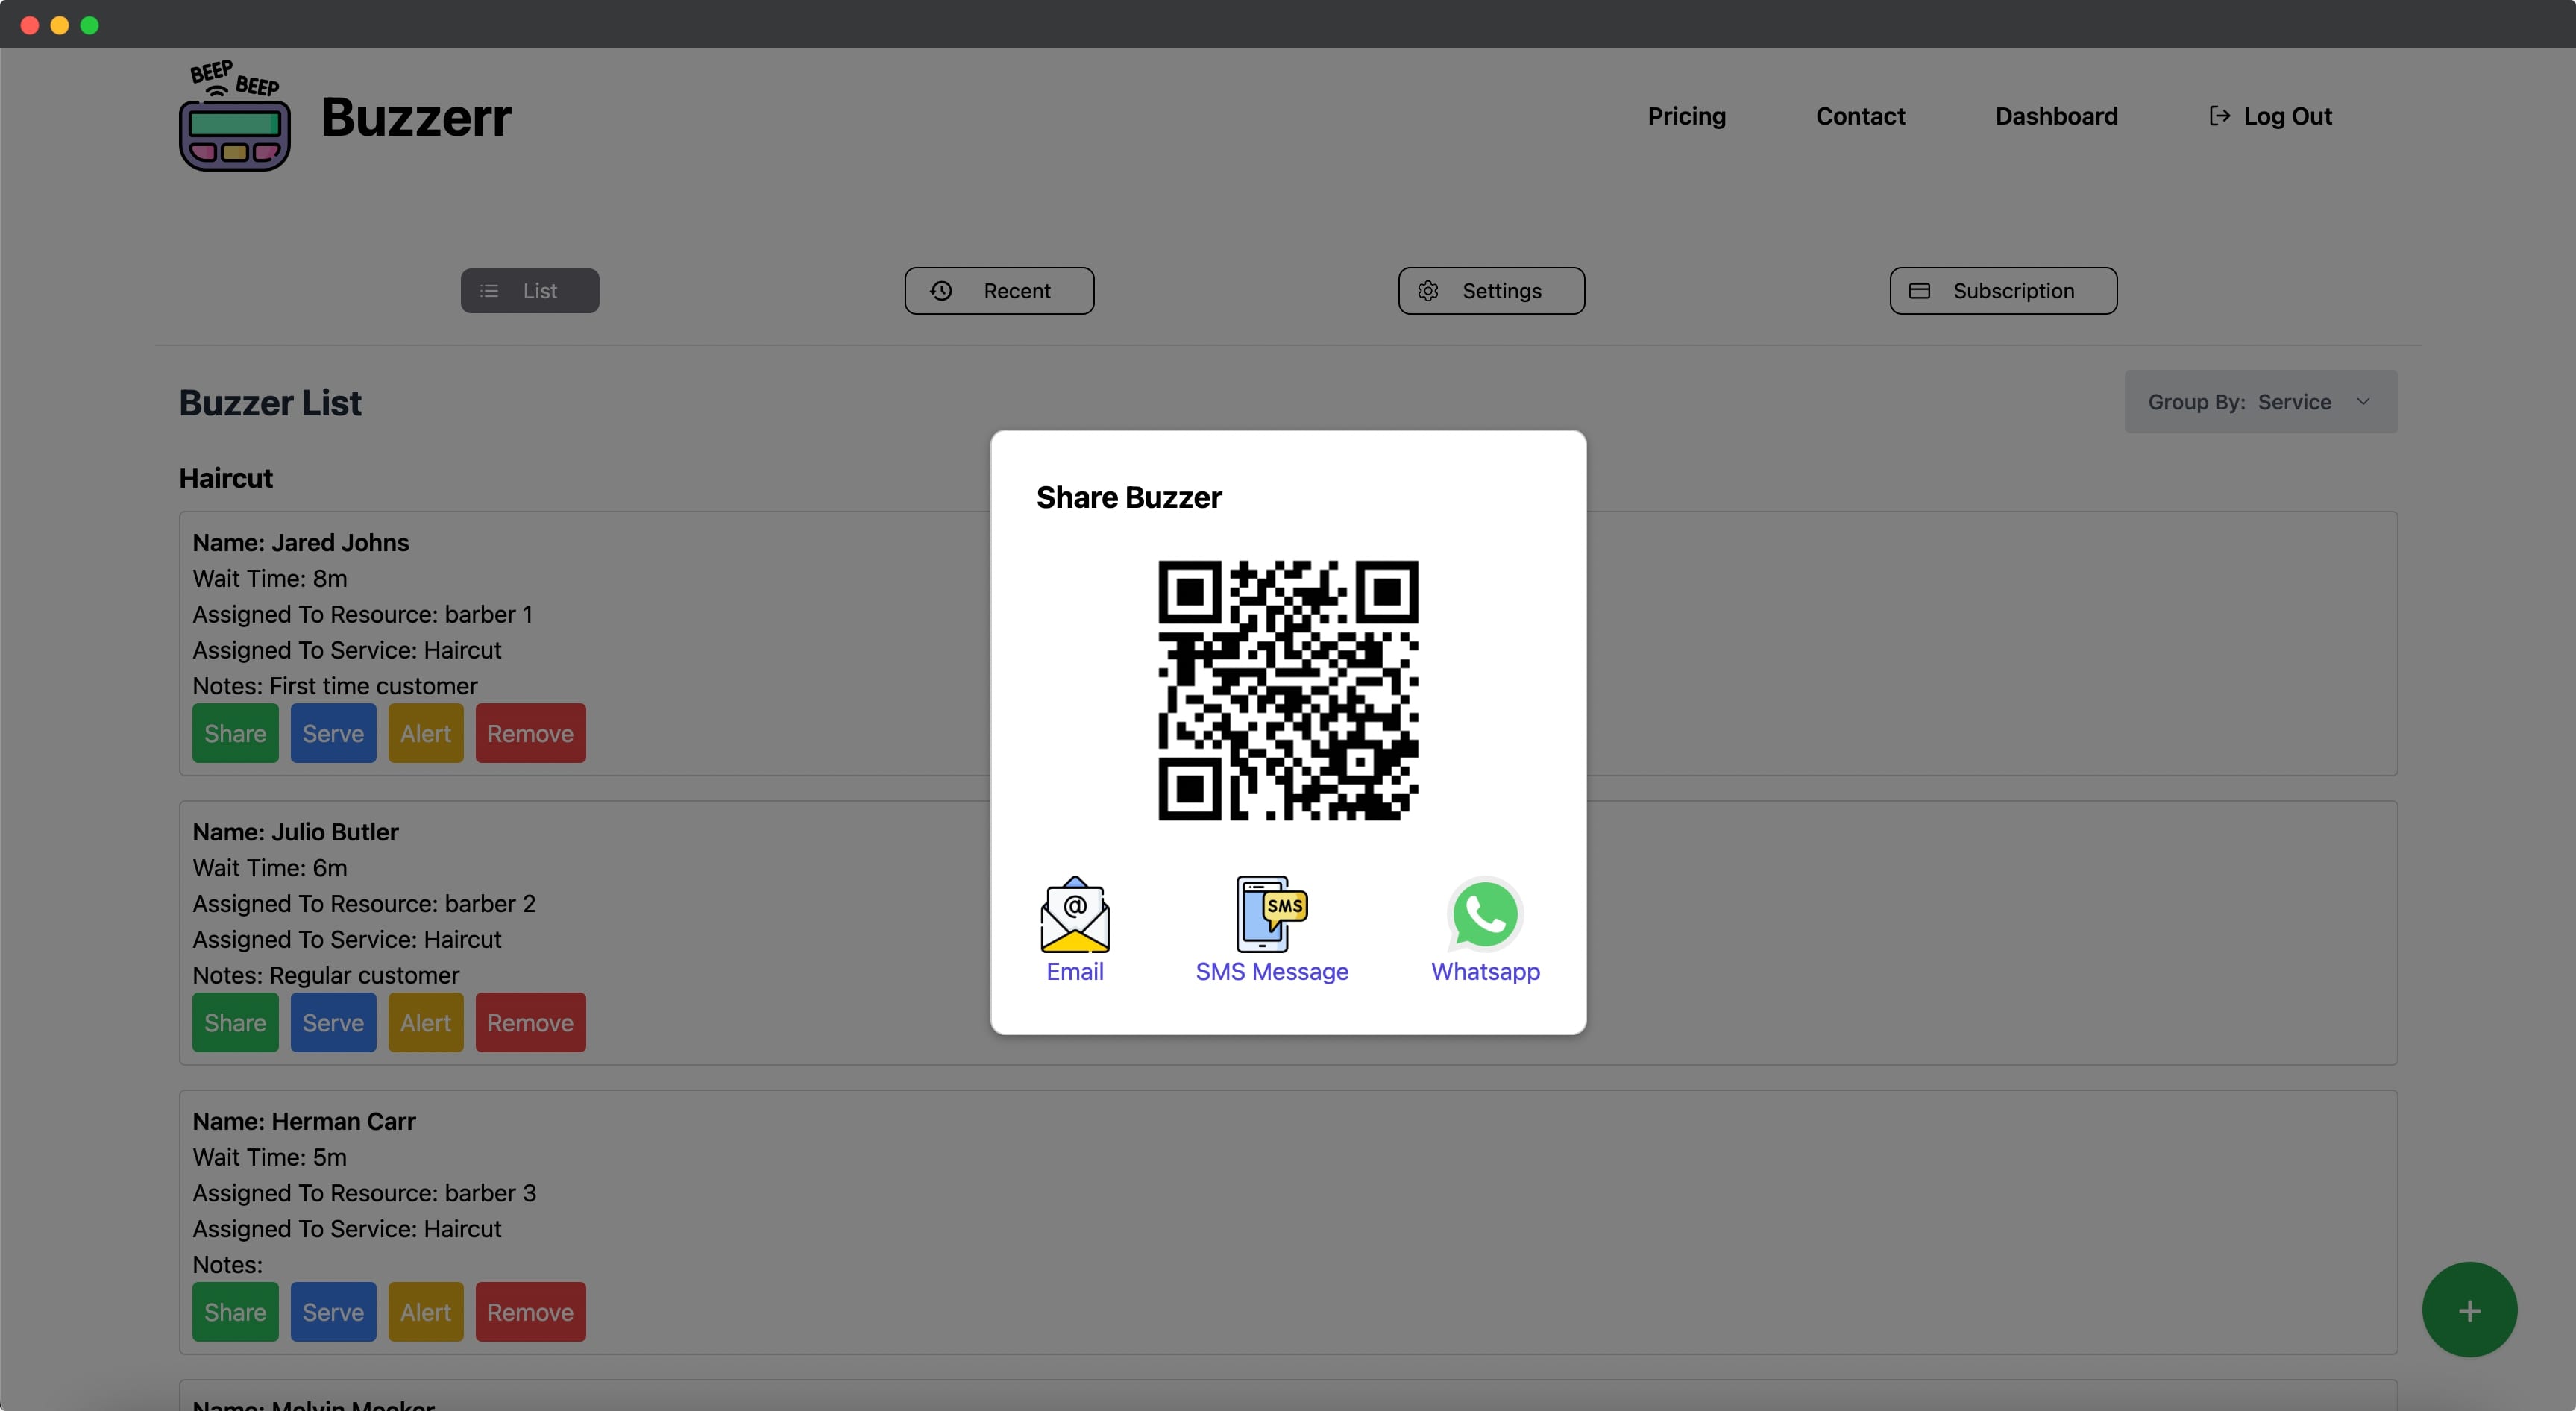This screenshot has width=2576, height=1411.
Task: Expand the Group By chevron arrow
Action: pos(2363,402)
